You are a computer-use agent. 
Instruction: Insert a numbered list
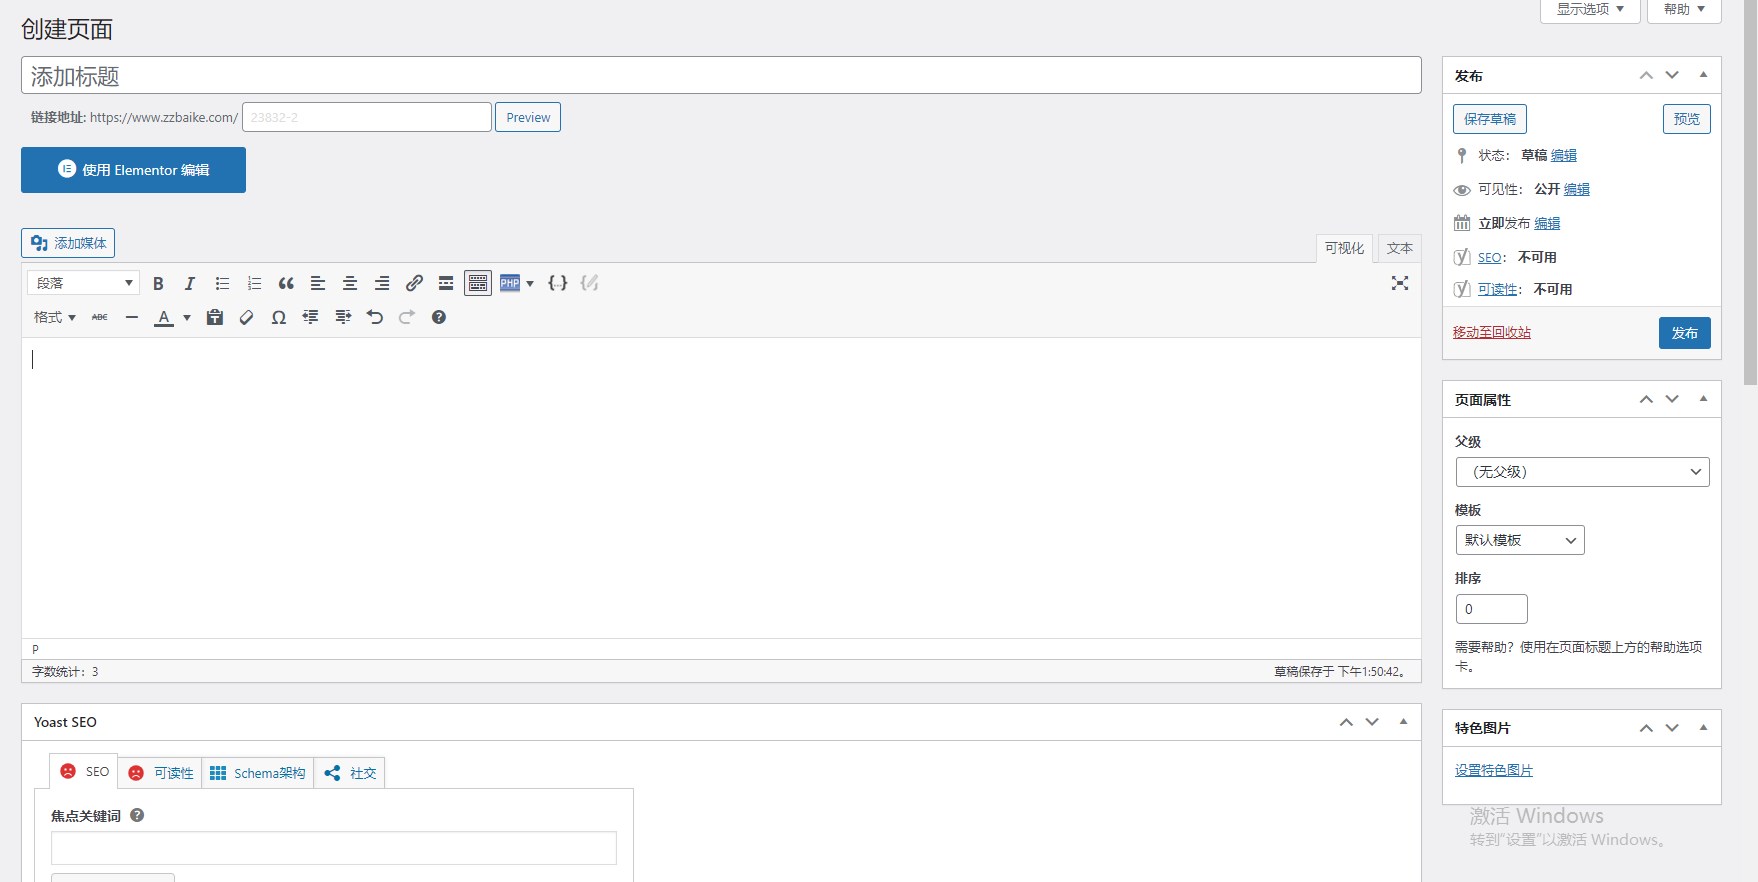point(254,284)
